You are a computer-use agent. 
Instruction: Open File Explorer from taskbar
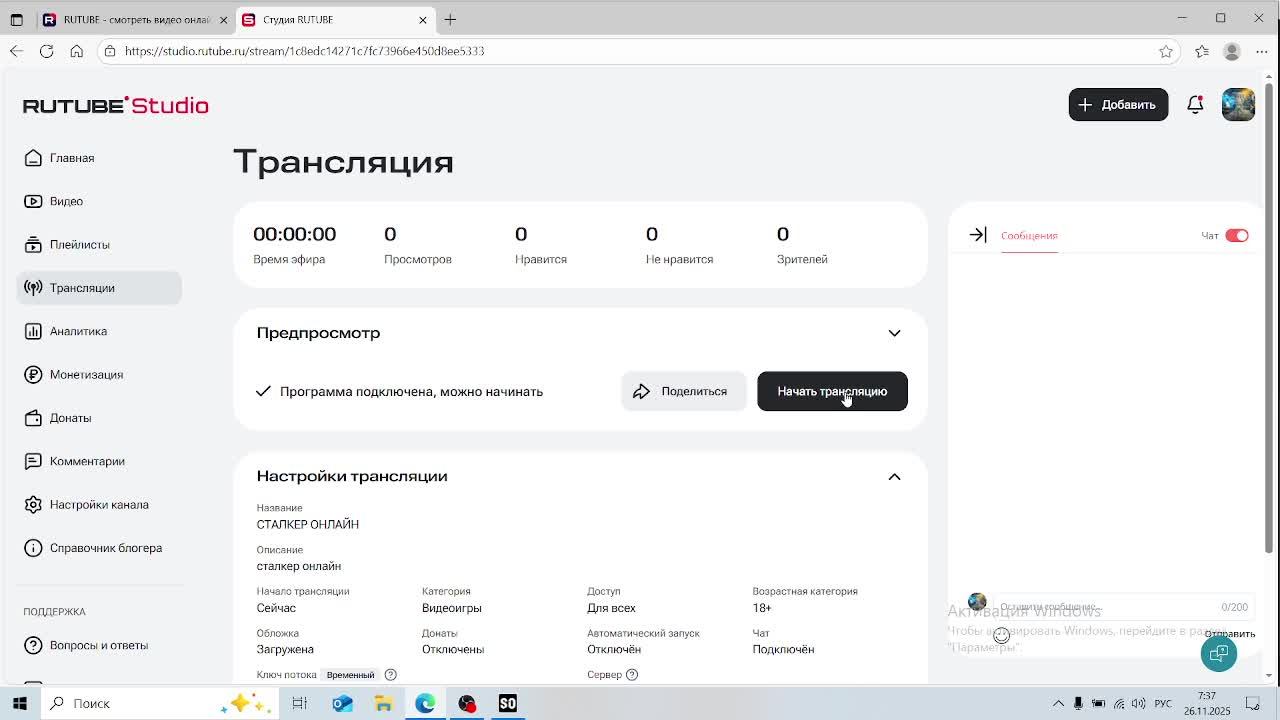pos(383,703)
